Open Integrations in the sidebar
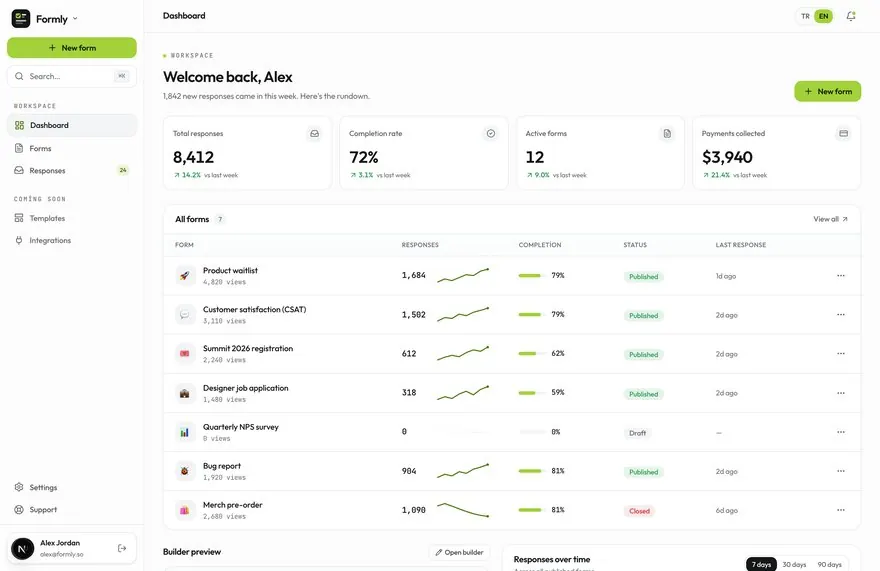This screenshot has height=571, width=880. pyautogui.click(x=72, y=240)
